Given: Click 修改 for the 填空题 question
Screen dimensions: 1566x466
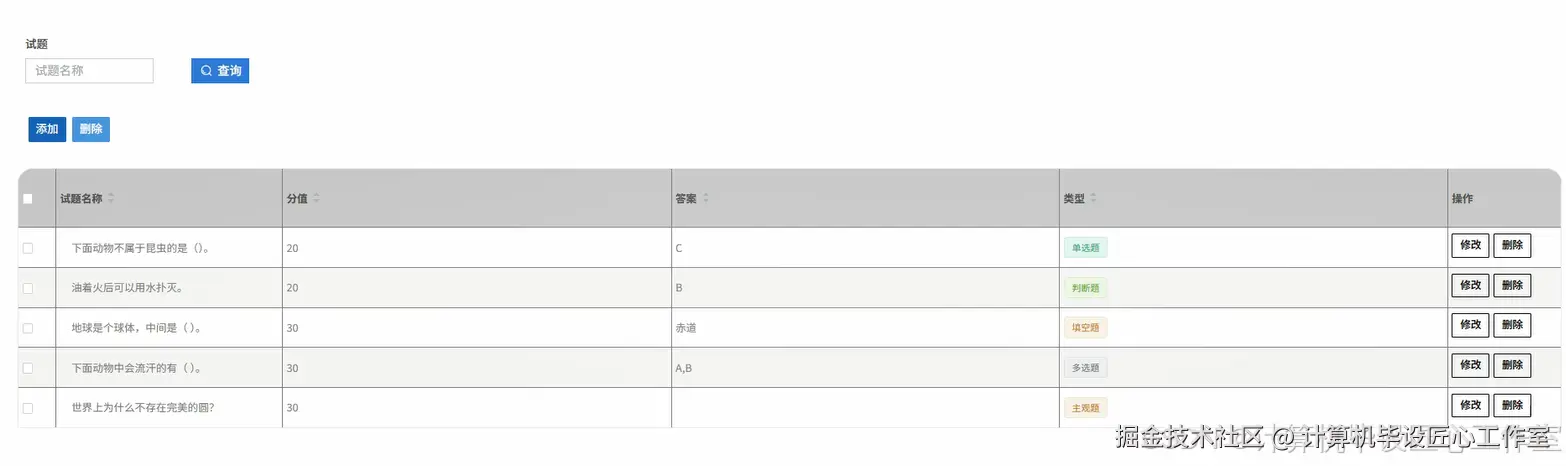Looking at the screenshot, I should point(1470,325).
